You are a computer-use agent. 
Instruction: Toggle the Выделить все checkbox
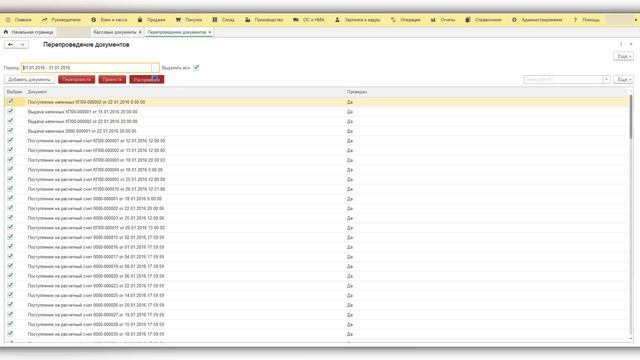[x=196, y=67]
